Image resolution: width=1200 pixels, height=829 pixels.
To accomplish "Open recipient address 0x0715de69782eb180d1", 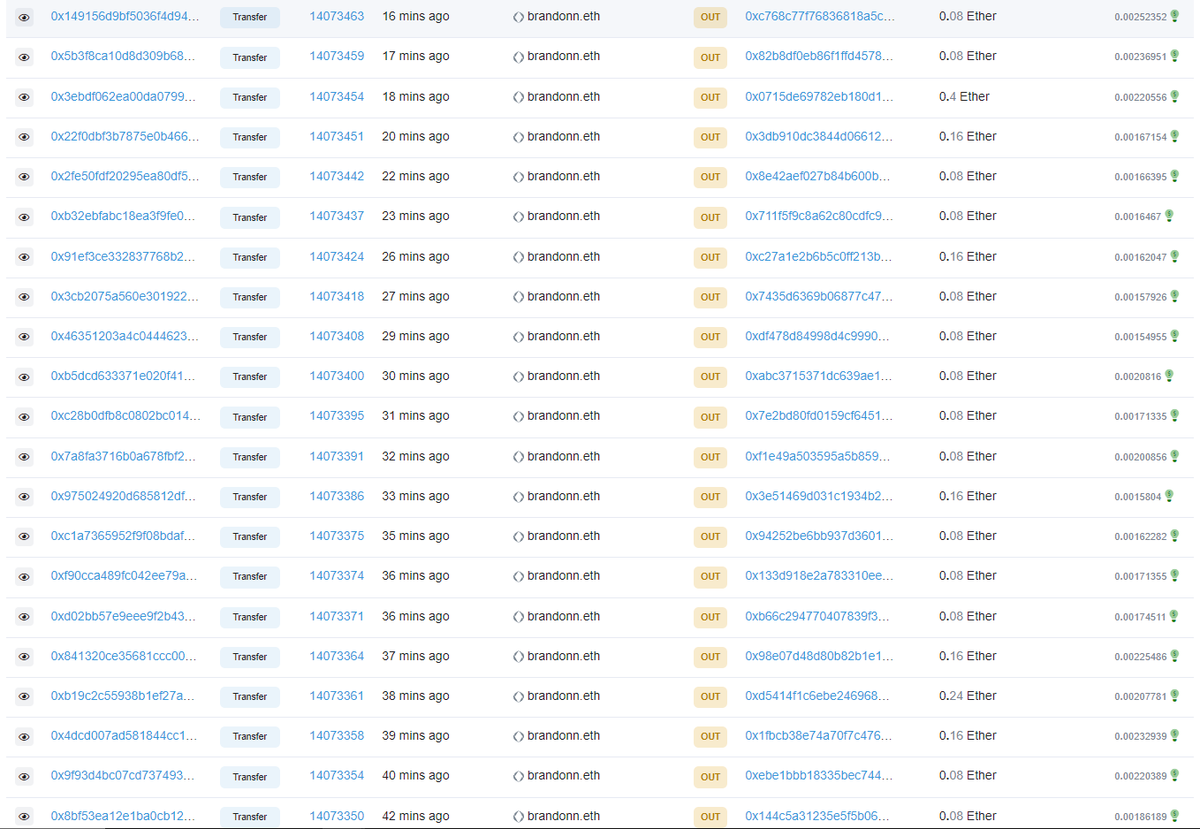I will coord(818,97).
